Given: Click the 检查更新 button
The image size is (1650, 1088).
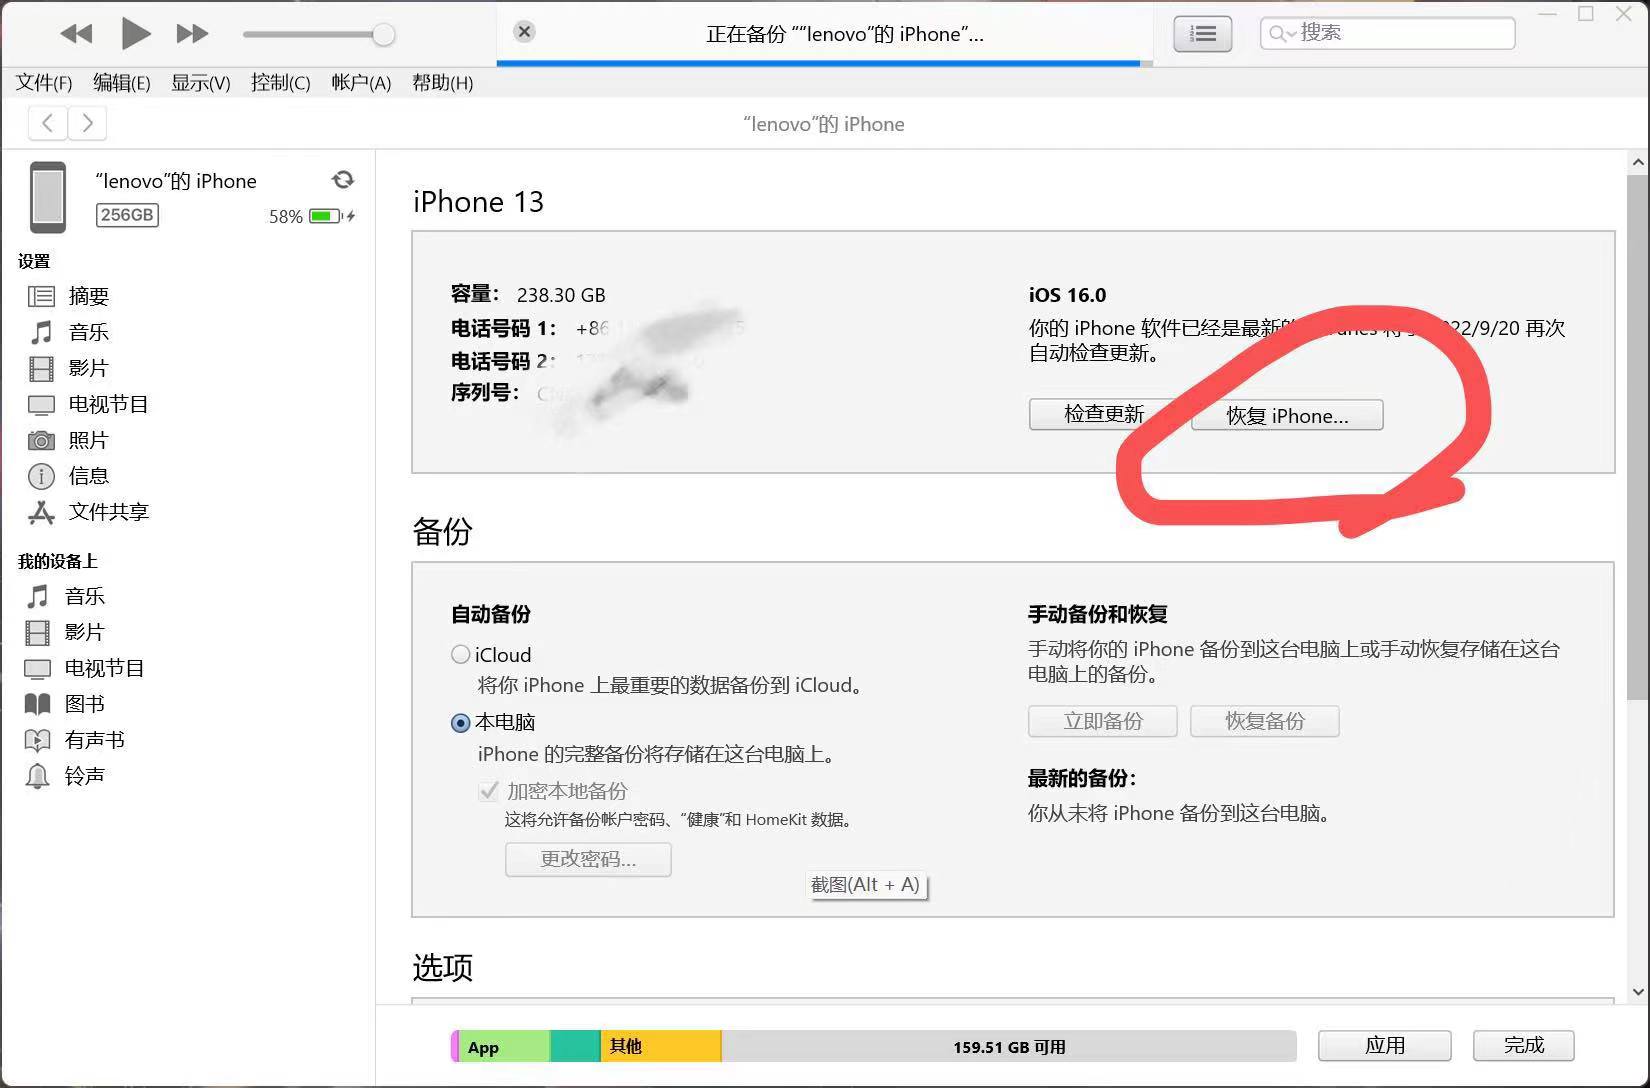Looking at the screenshot, I should (x=1103, y=414).
